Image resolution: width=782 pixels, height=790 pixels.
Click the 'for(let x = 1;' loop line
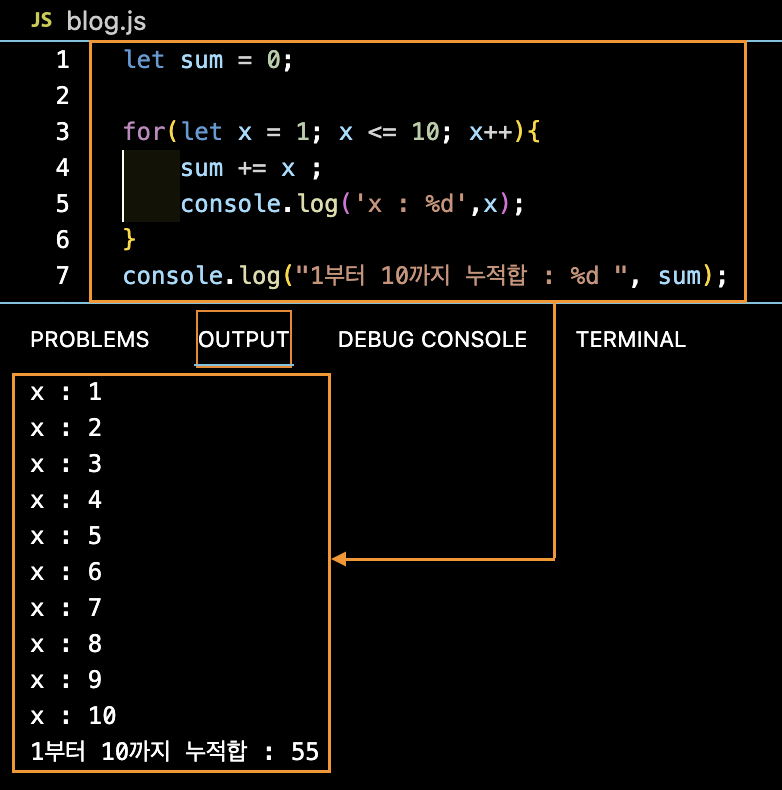click(332, 132)
